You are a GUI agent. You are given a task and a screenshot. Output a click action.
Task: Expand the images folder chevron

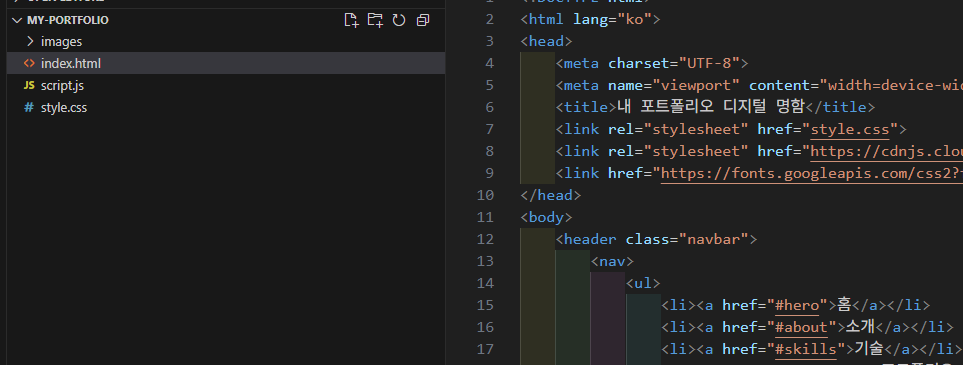29,42
